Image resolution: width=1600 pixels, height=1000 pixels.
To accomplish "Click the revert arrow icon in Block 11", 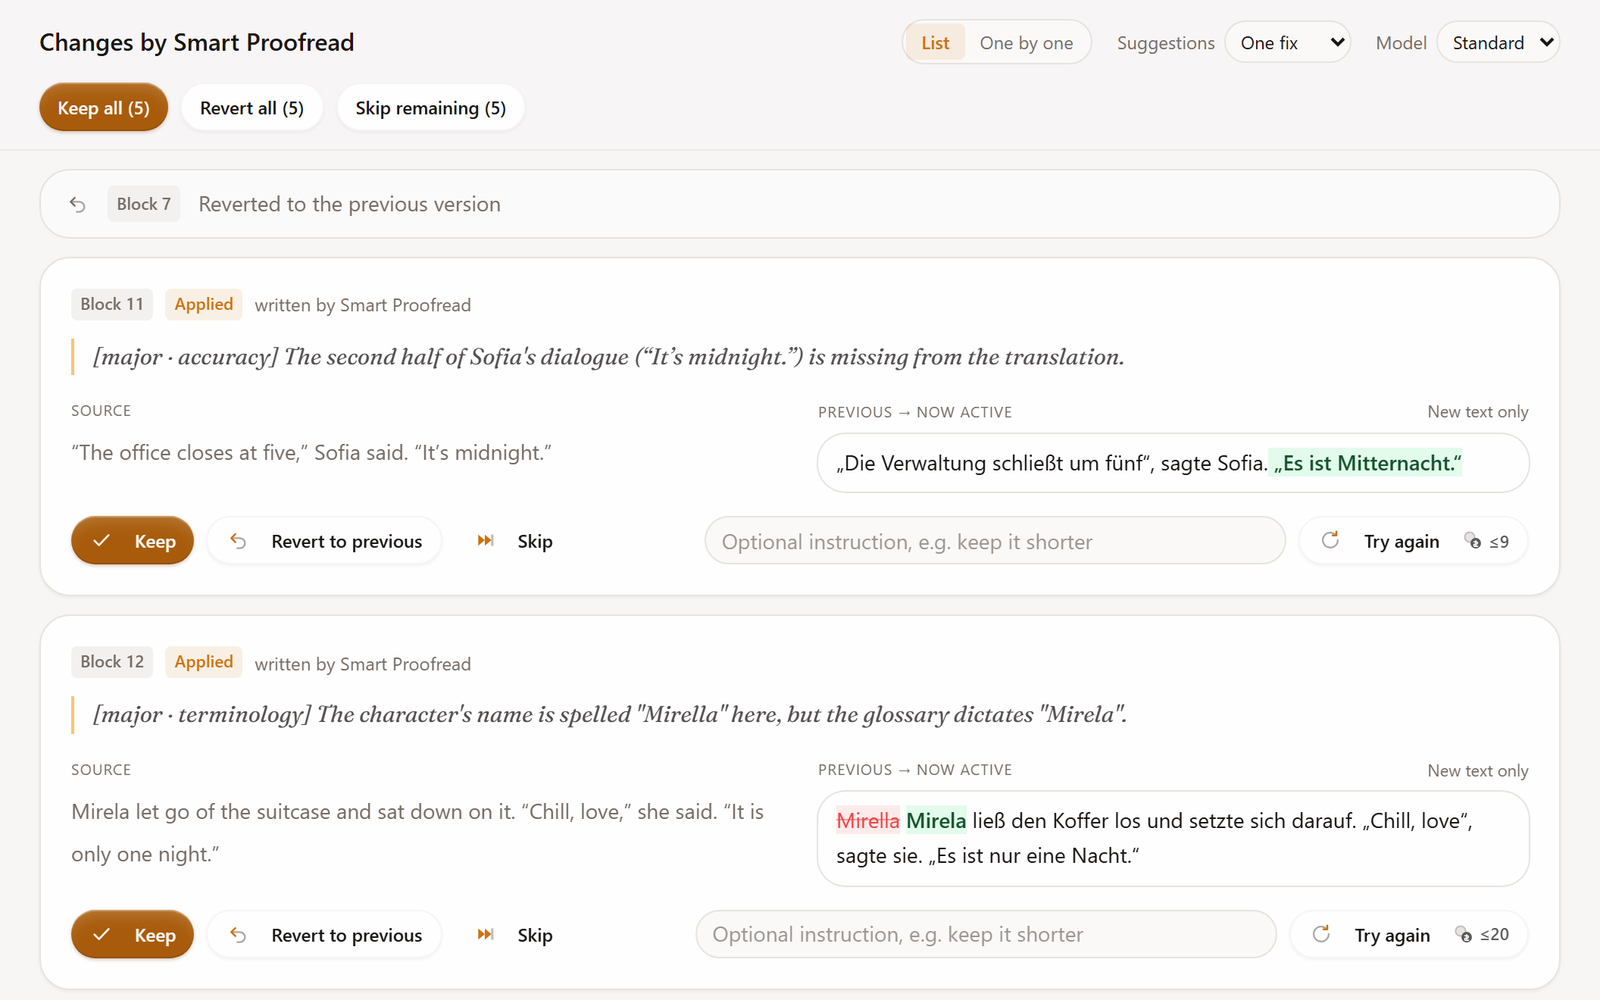I will [x=238, y=541].
